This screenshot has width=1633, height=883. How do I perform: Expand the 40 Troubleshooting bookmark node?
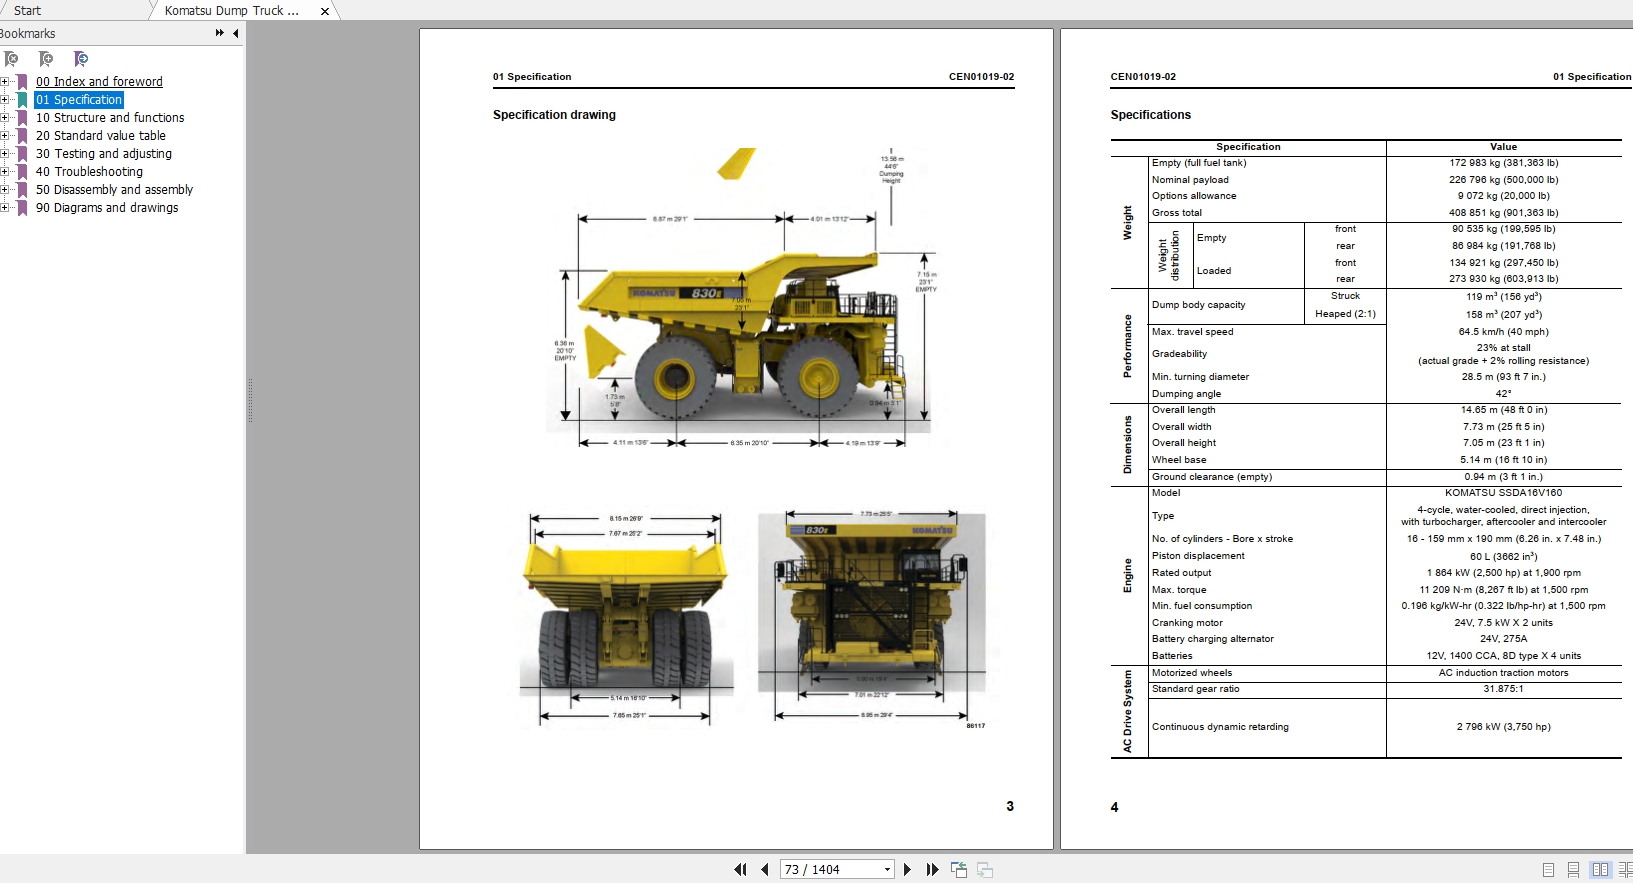(x=5, y=172)
